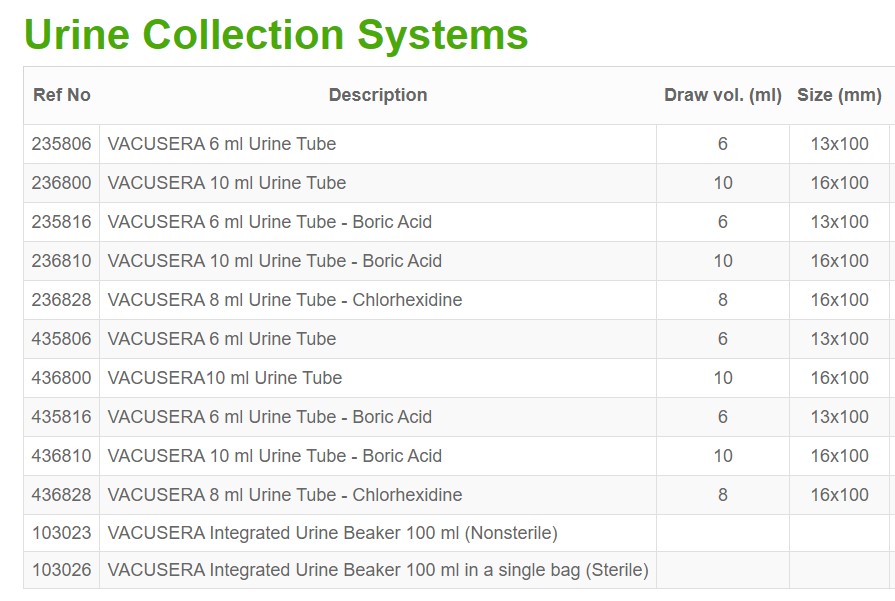
Task: Select the VACUSERA10 ml Urine Tube row
Action: point(225,378)
